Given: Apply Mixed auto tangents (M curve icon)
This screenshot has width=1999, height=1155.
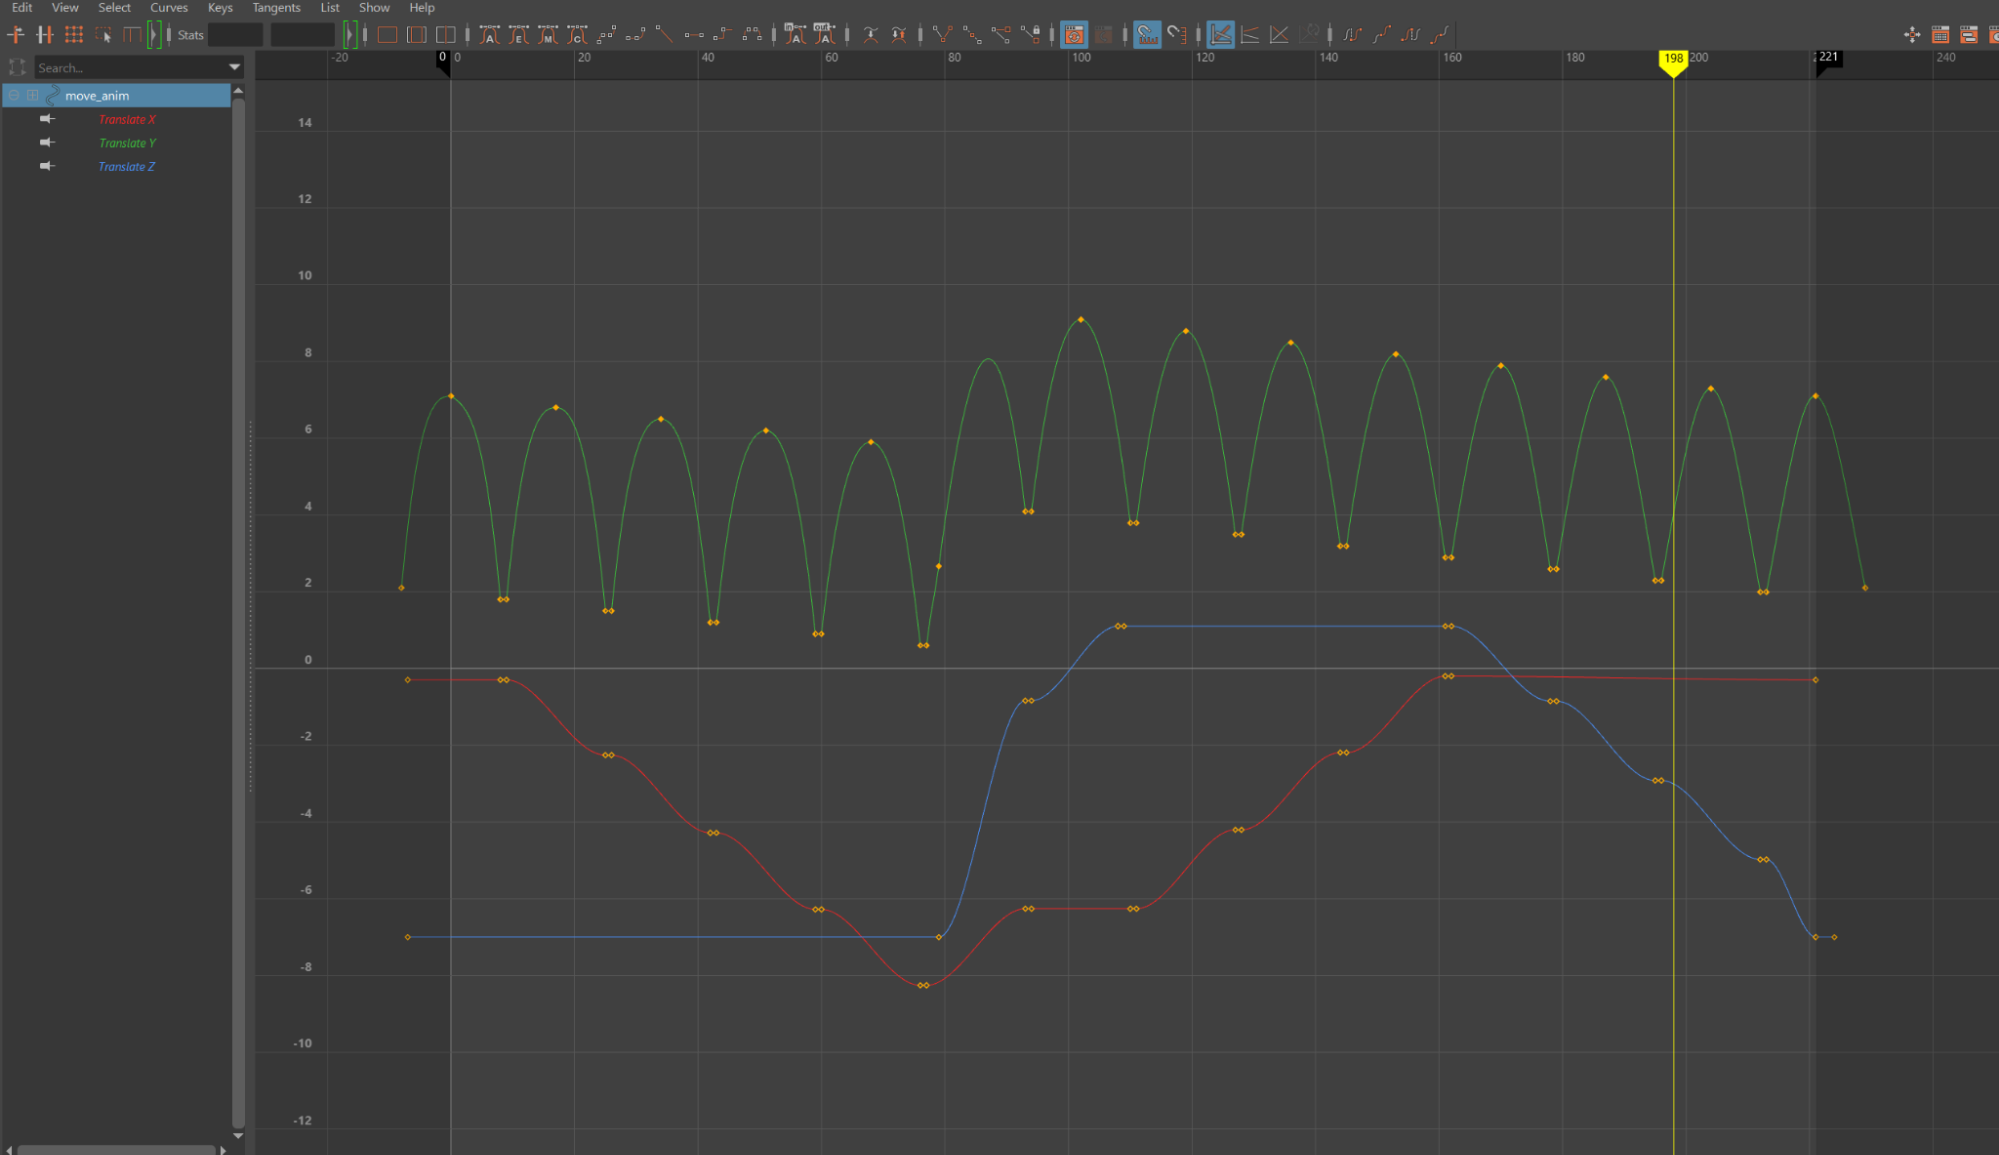Looking at the screenshot, I should pos(548,35).
